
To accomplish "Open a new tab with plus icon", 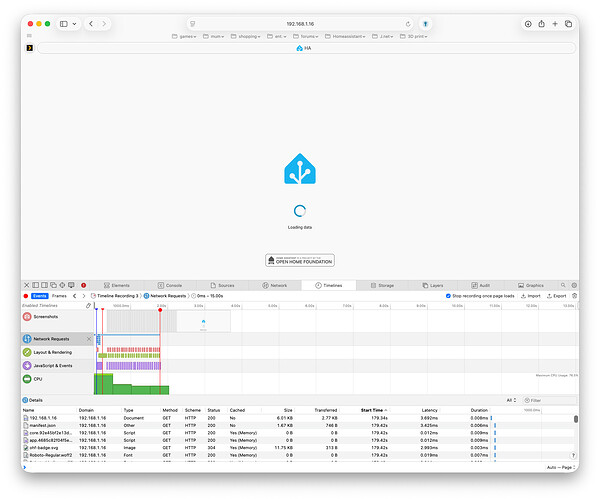I will [555, 24].
